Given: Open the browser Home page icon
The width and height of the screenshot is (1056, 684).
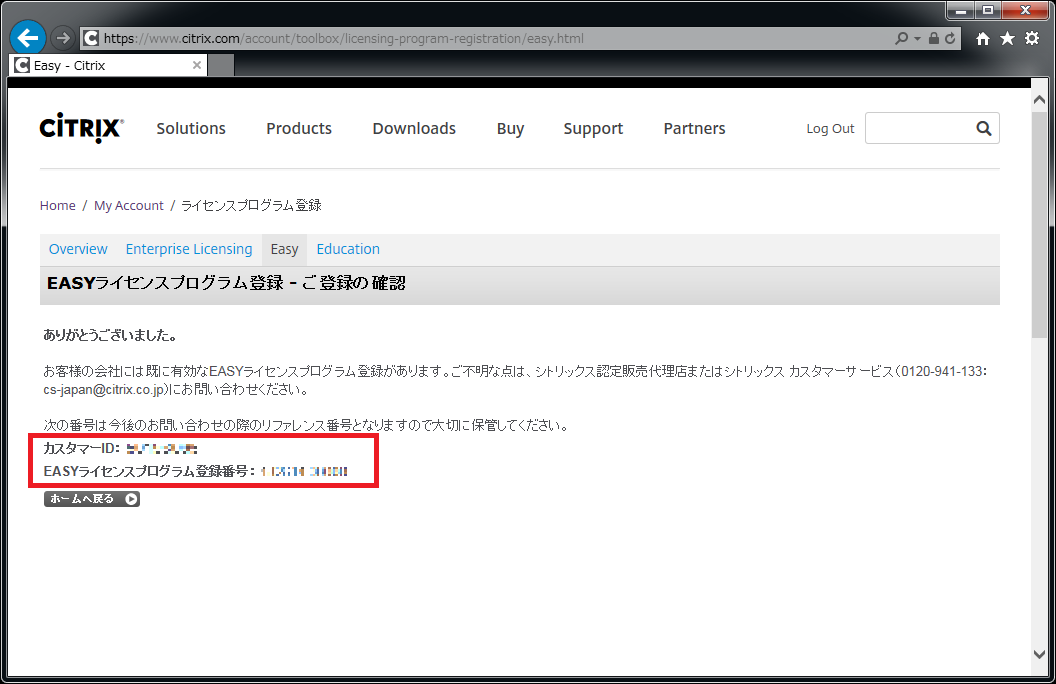Looking at the screenshot, I should point(983,38).
